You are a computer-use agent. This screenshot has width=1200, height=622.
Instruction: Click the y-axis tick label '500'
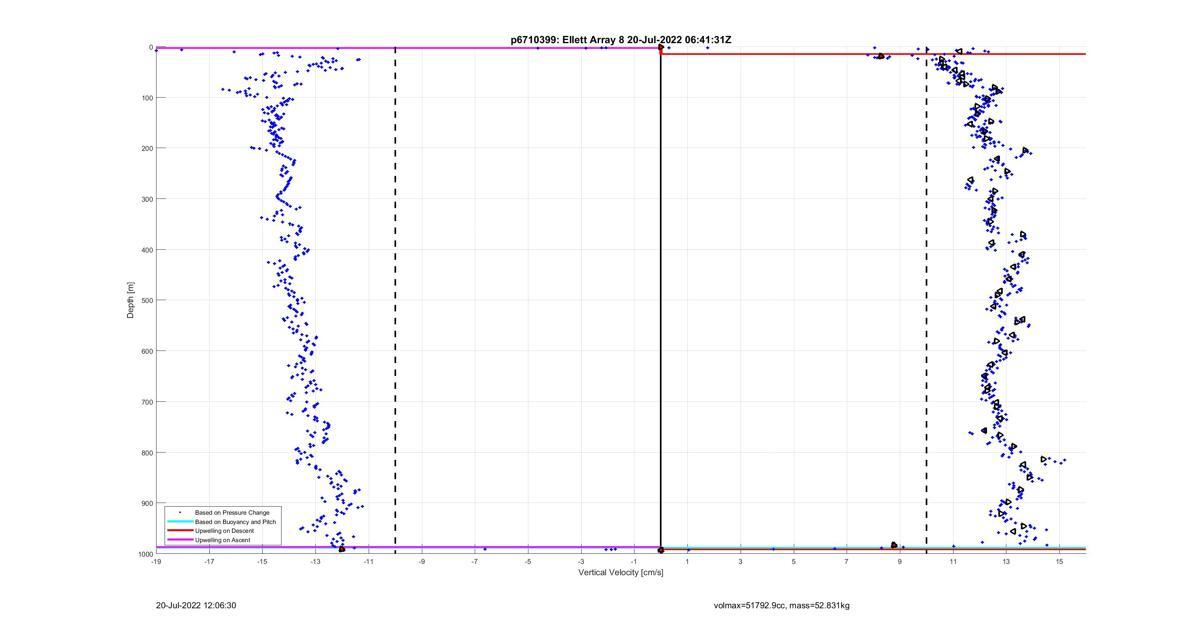tap(146, 300)
